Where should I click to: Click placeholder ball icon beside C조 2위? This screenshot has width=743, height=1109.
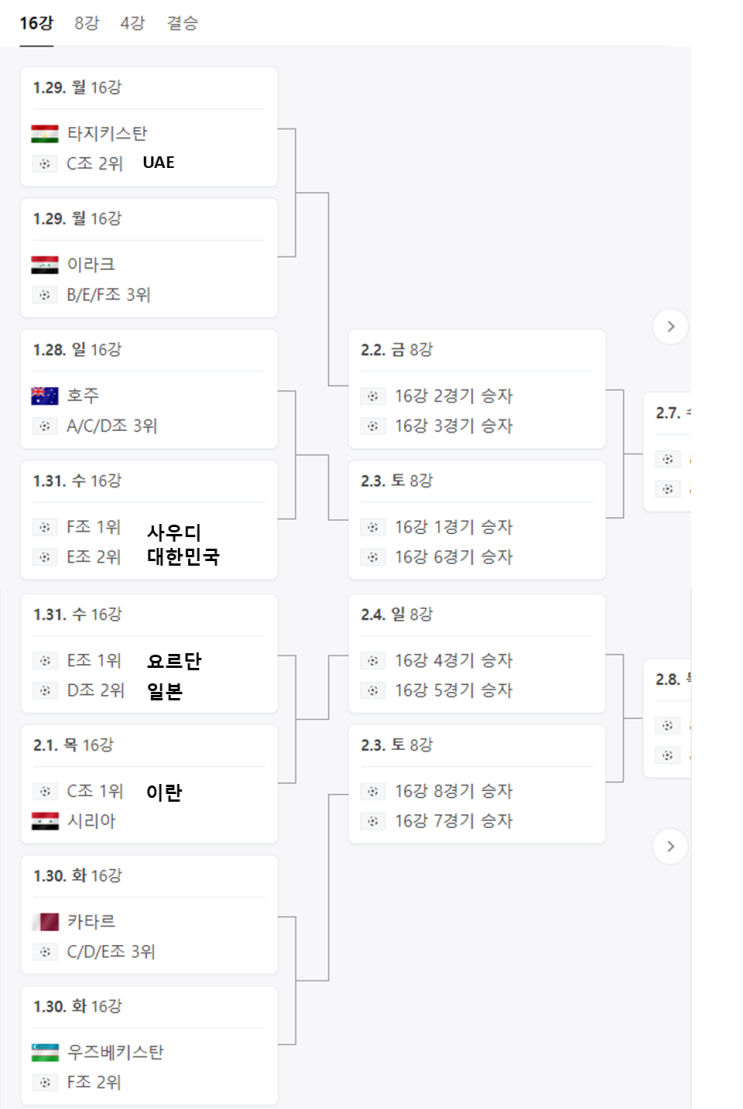click(x=45, y=163)
